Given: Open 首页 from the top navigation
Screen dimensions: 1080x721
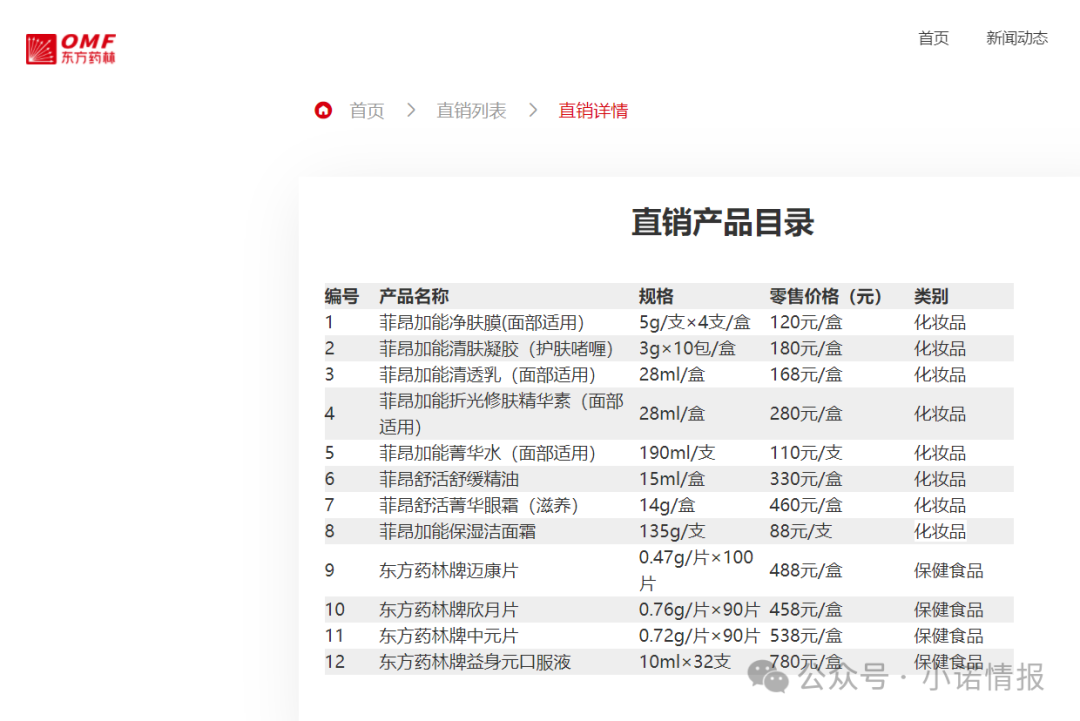Looking at the screenshot, I should tap(933, 39).
